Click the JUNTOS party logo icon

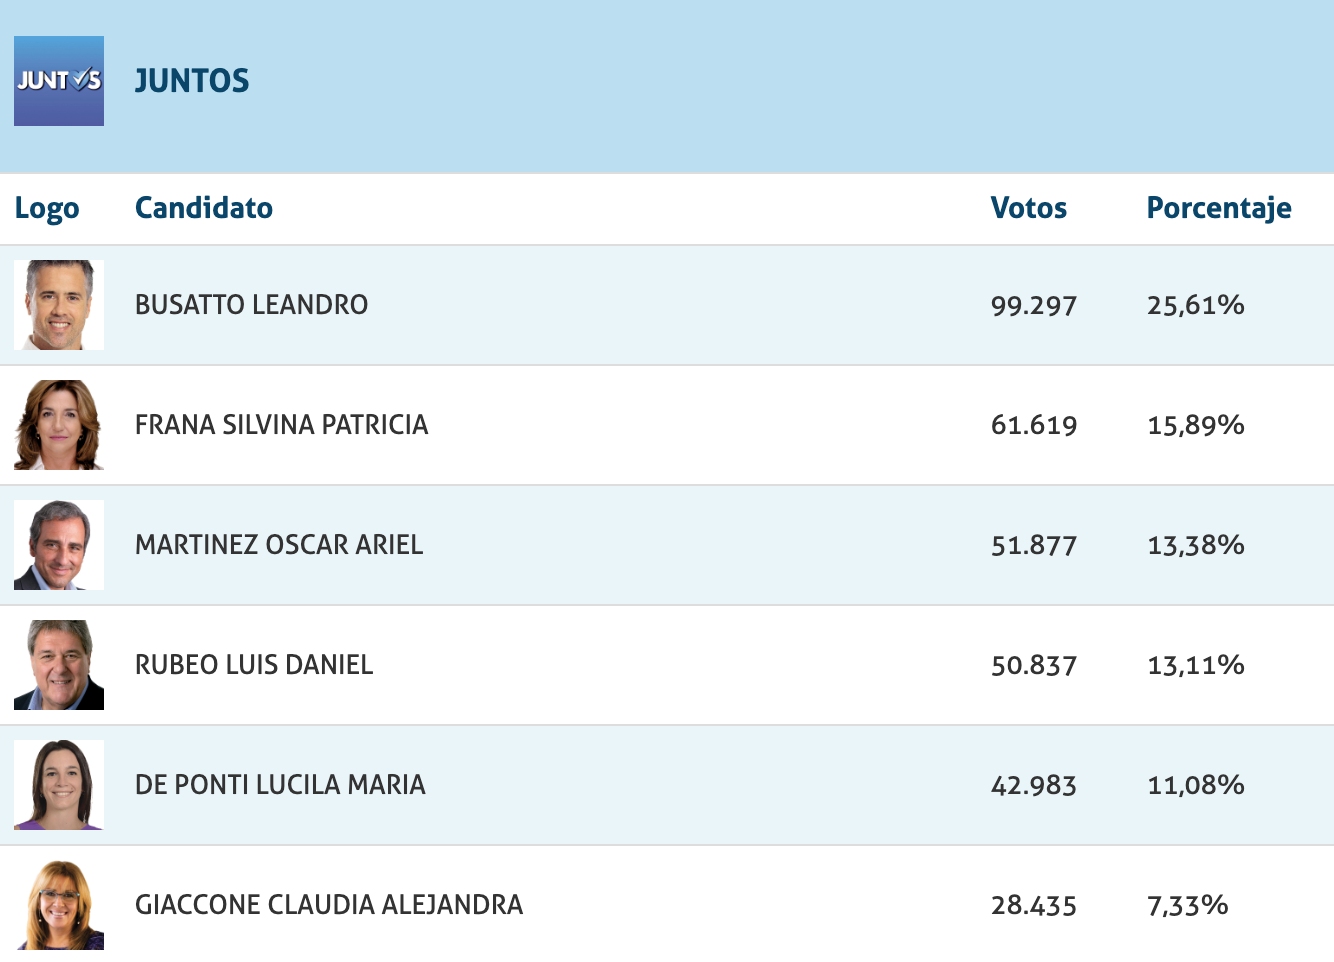[x=59, y=81]
